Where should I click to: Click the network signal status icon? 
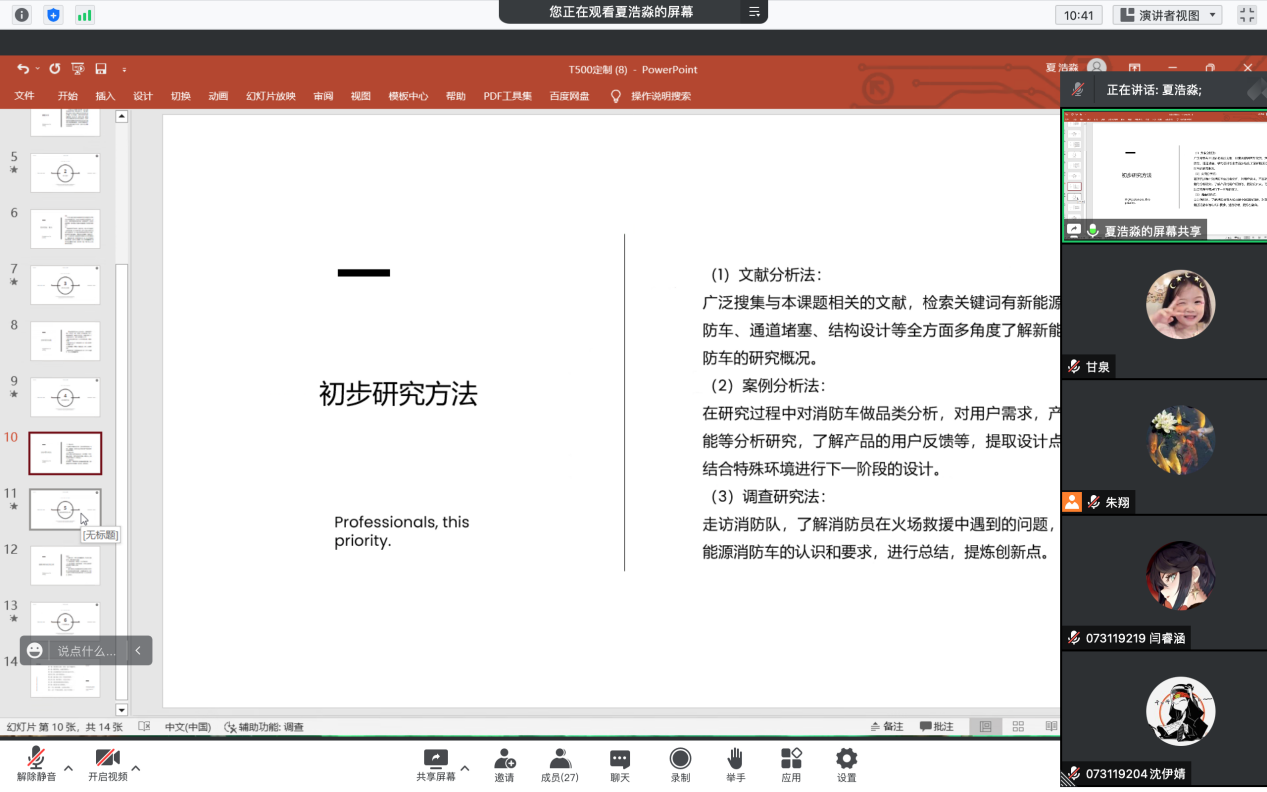coord(85,15)
